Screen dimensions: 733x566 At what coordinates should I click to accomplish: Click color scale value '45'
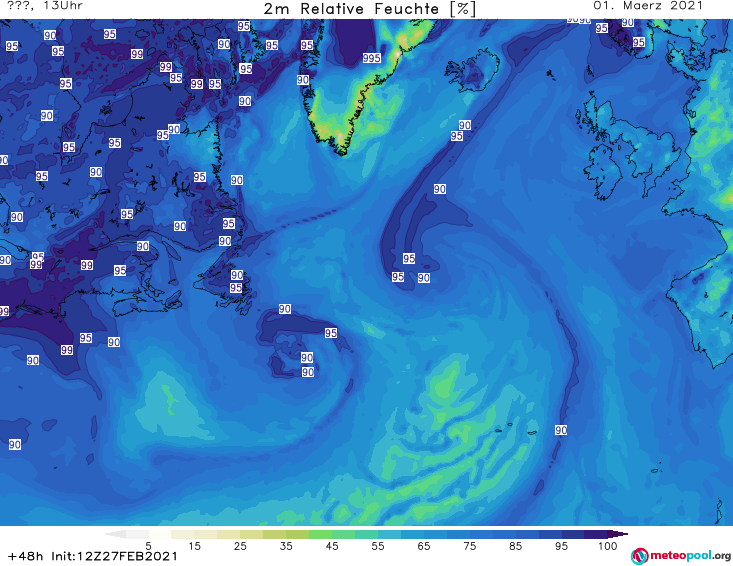pyautogui.click(x=332, y=546)
